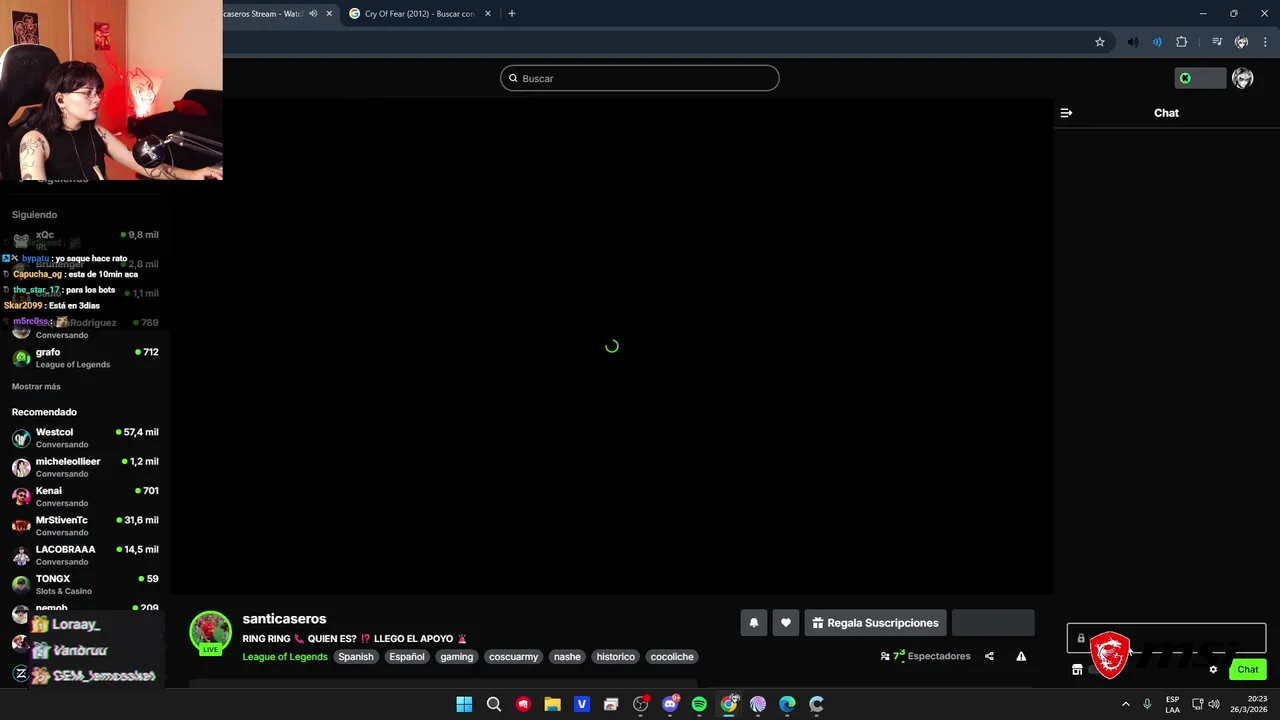Image resolution: width=1280 pixels, height=720 pixels.
Task: Open OBS Studio from taskbar
Action: (x=641, y=704)
